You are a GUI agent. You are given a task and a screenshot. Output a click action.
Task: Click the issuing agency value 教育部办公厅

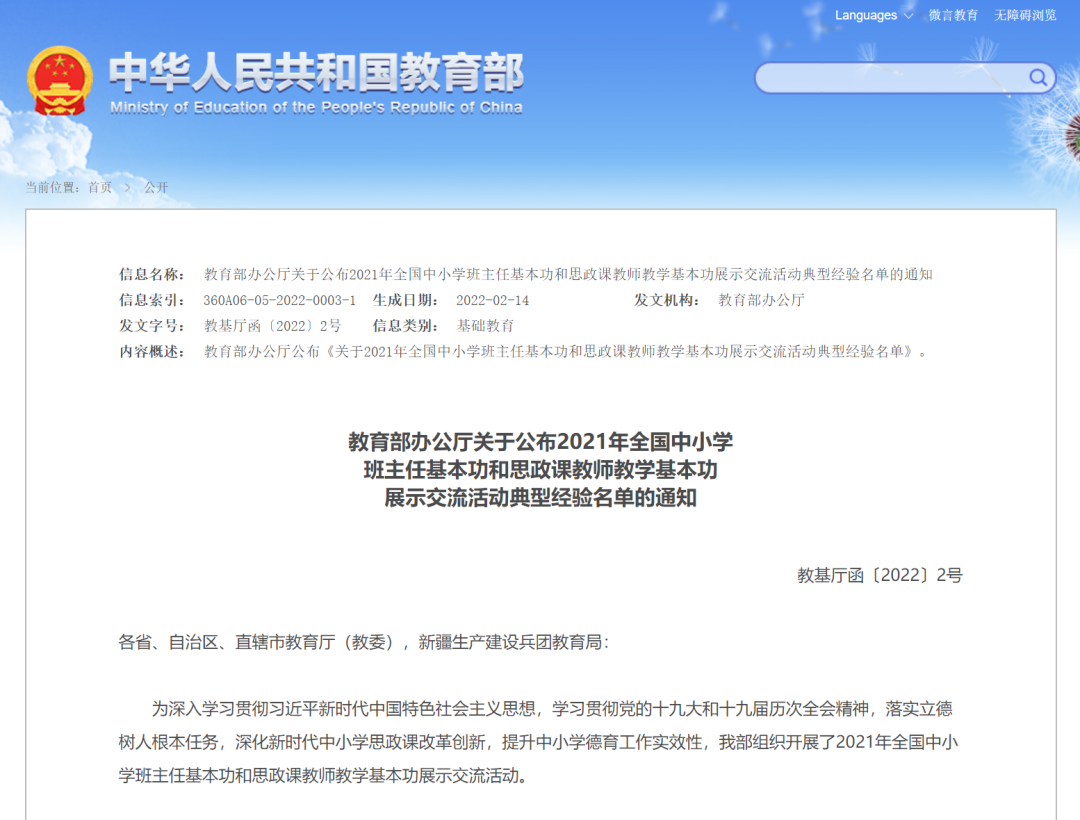coord(761,300)
